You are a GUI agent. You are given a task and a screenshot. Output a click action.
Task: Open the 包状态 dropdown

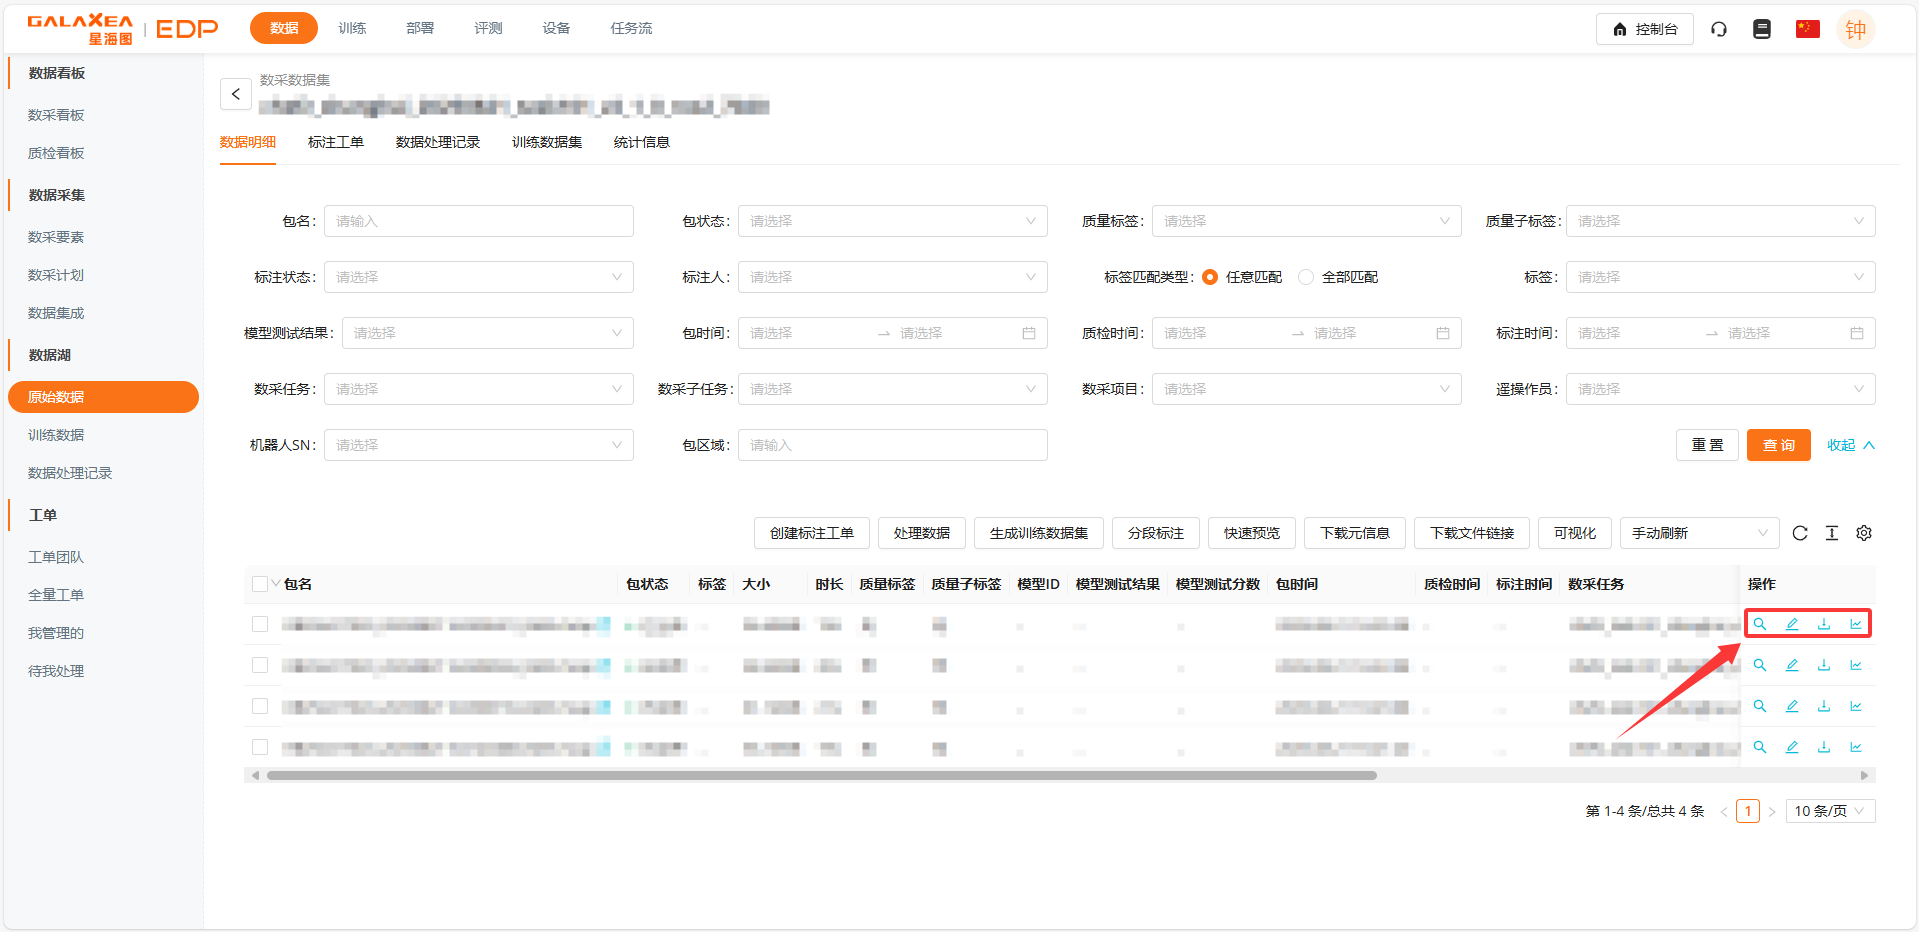(892, 221)
